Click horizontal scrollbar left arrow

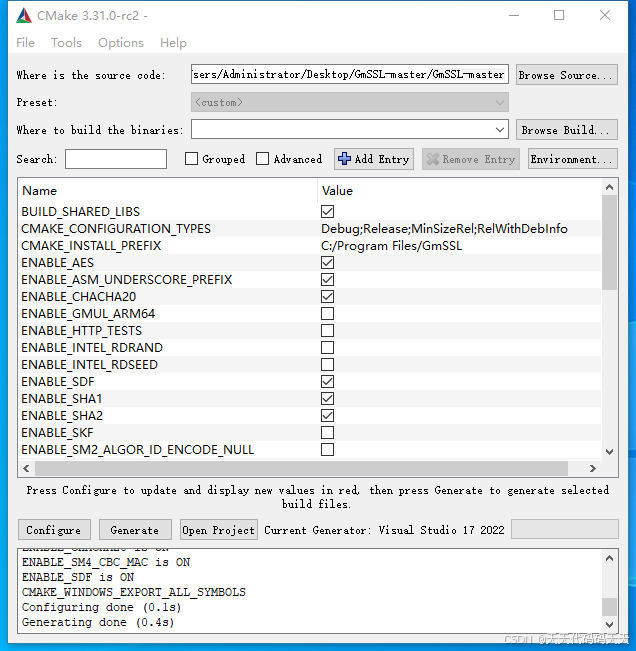(x=27, y=468)
